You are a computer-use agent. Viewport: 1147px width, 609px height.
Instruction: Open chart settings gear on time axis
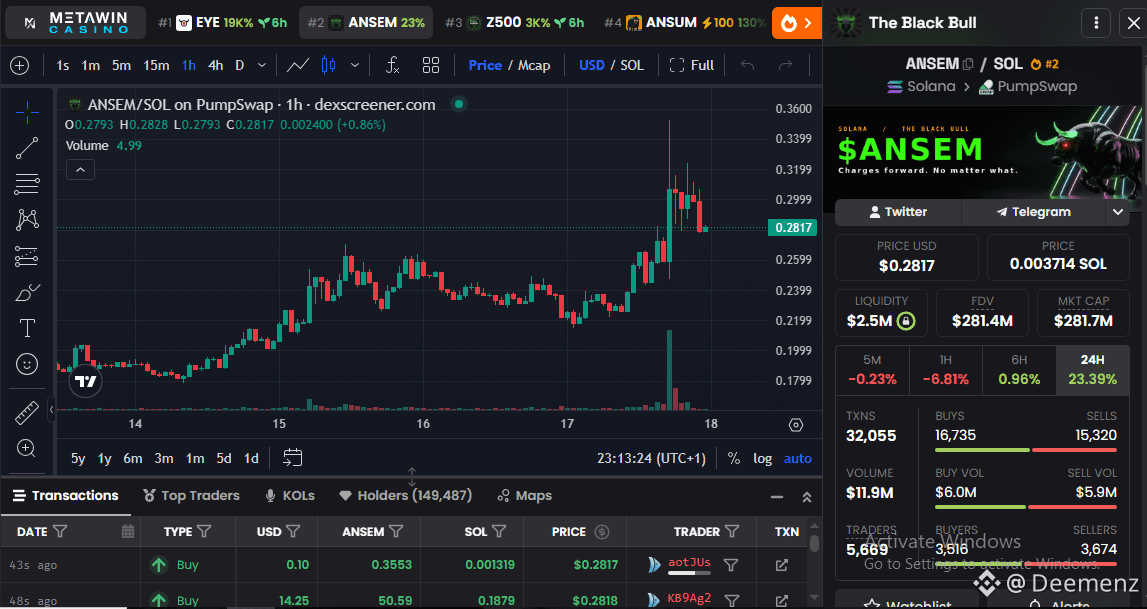(x=796, y=425)
